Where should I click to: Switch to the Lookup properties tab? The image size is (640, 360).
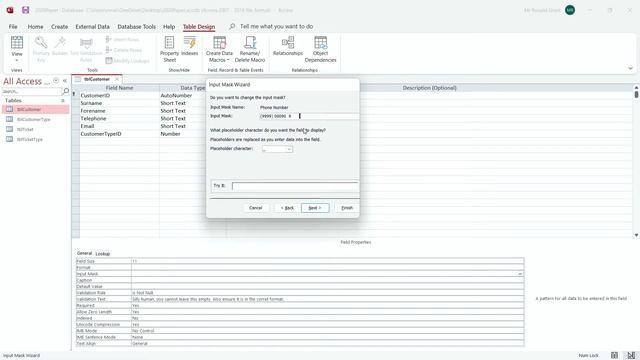click(x=103, y=253)
